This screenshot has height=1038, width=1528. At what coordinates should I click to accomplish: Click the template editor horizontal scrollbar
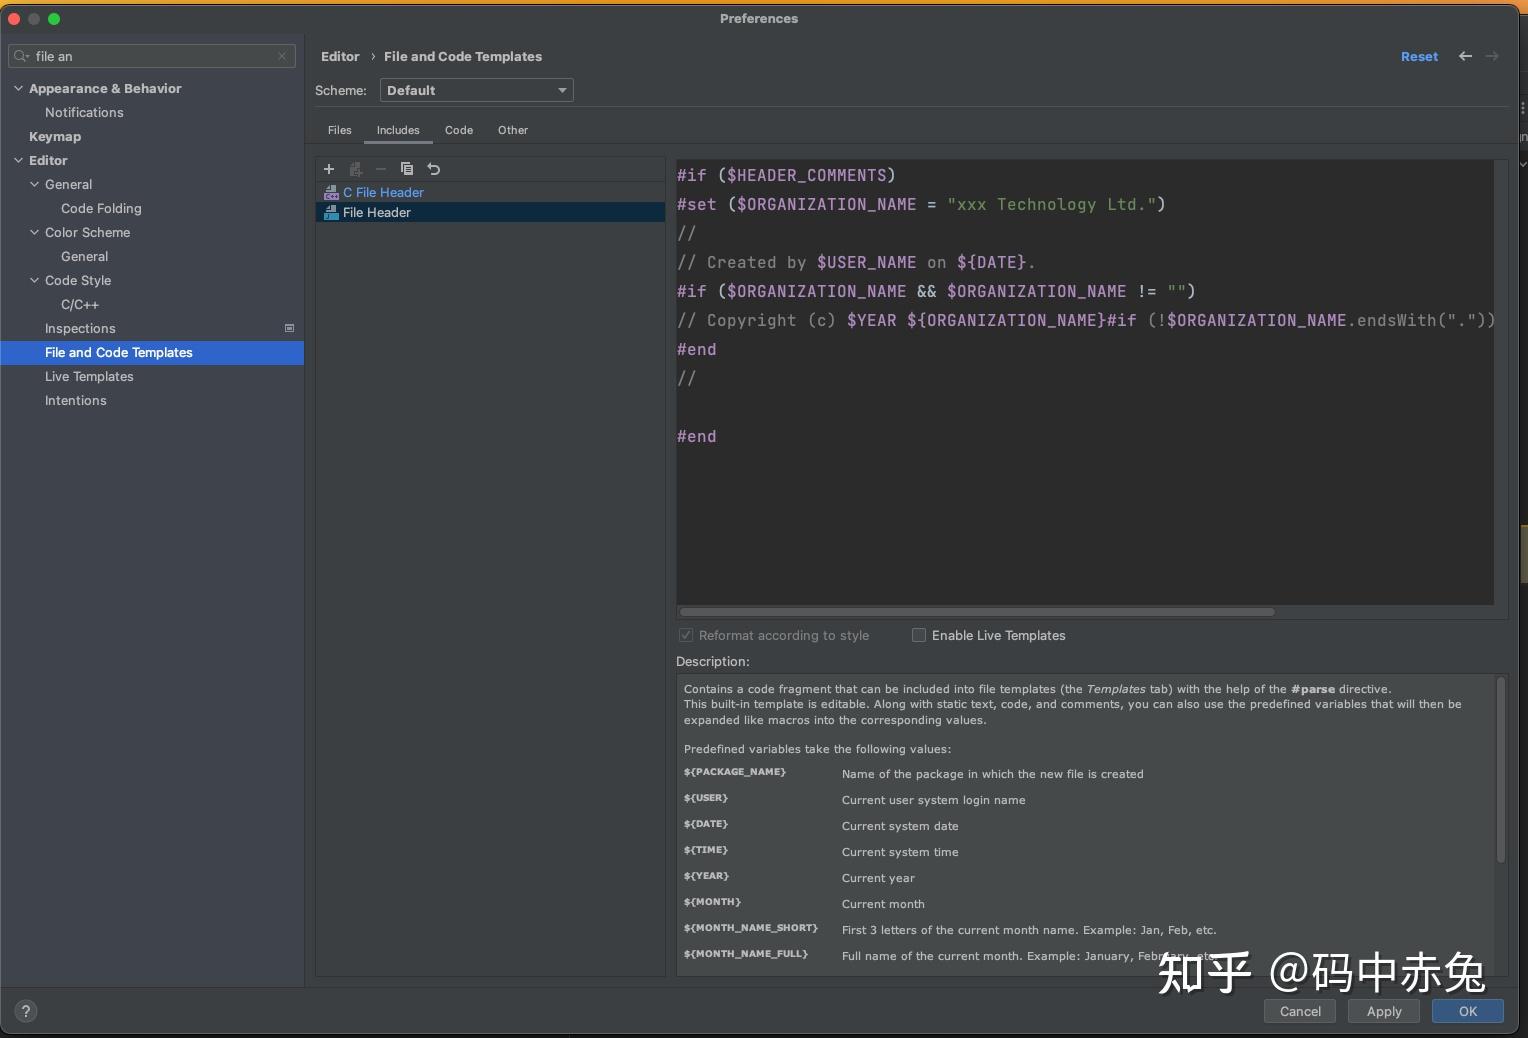pos(977,611)
